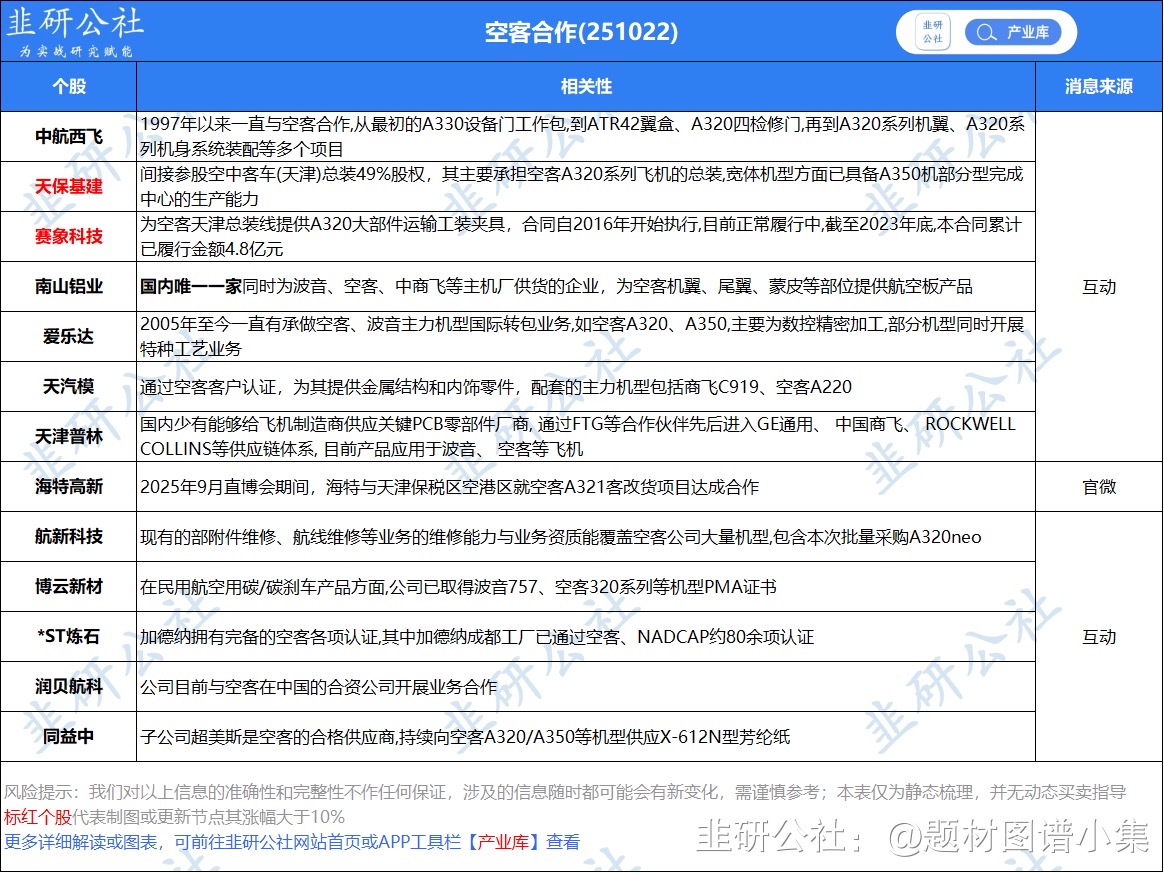This screenshot has height=873, width=1164.
Task: Click the red 标红个股 footer text
Action: point(38,817)
